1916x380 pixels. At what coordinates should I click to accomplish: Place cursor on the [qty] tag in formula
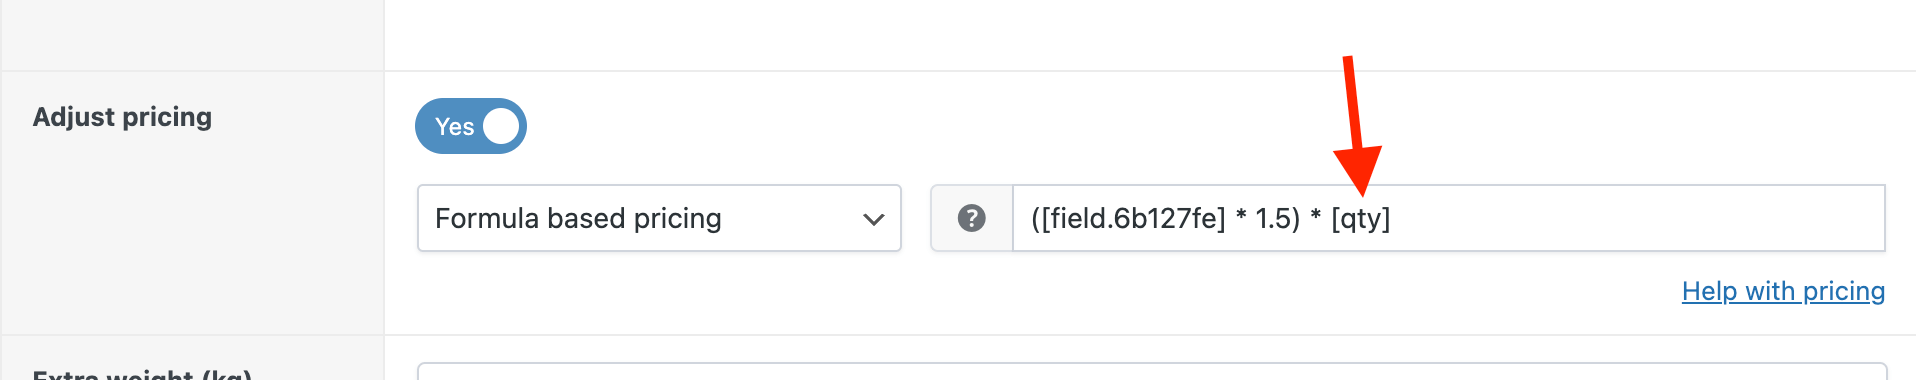click(x=1361, y=219)
